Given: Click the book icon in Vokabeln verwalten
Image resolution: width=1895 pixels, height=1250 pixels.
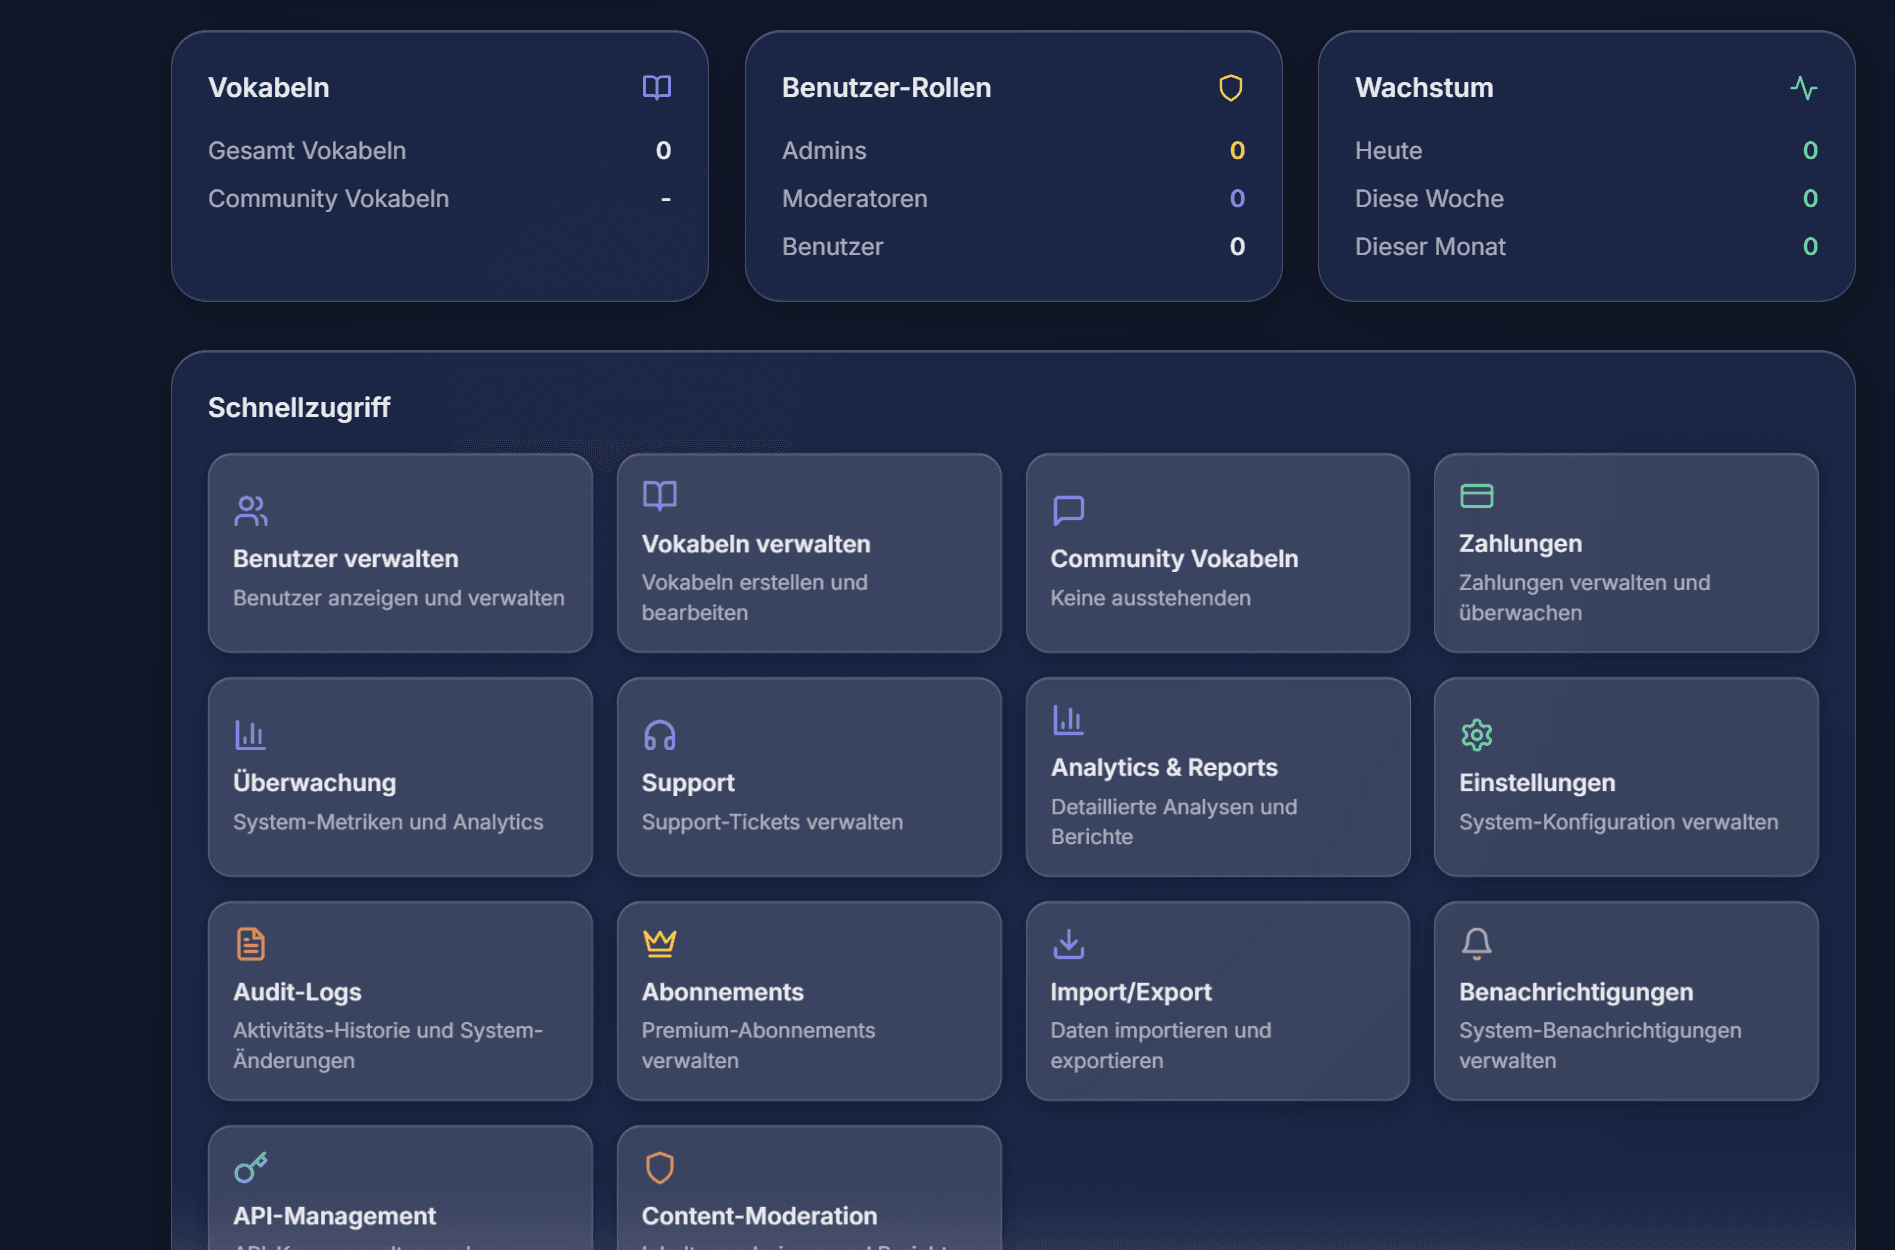Looking at the screenshot, I should [659, 496].
